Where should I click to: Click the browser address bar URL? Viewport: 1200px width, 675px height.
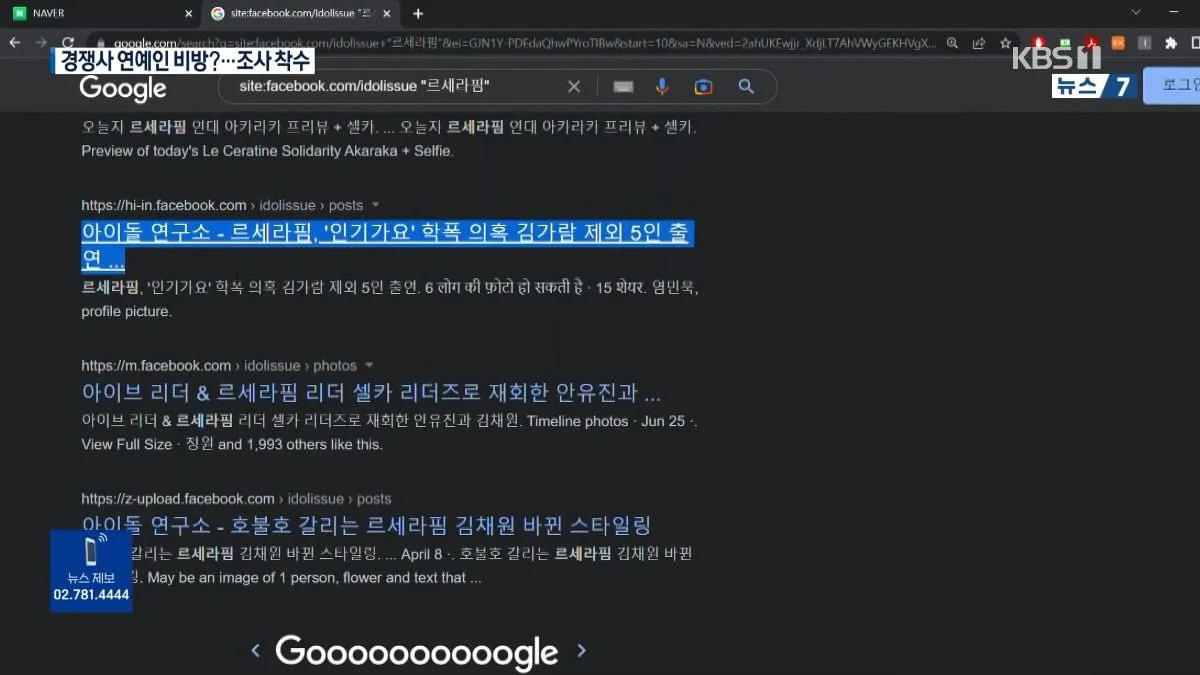525,43
